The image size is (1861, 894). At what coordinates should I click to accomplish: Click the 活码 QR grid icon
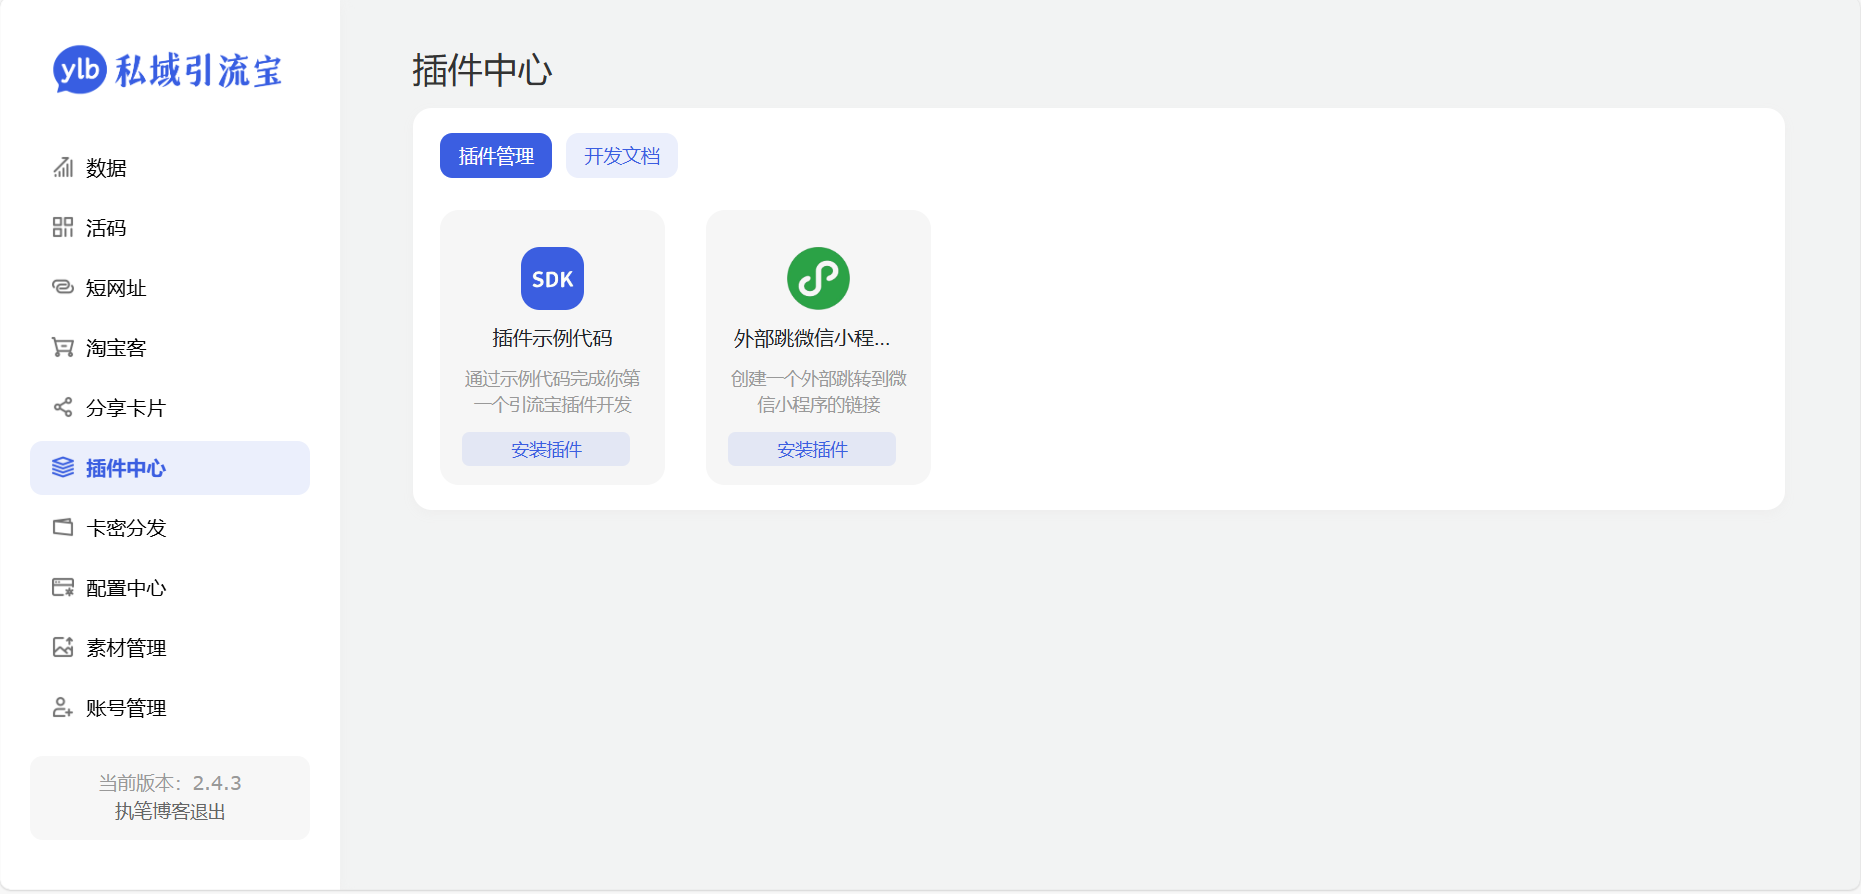coord(63,227)
